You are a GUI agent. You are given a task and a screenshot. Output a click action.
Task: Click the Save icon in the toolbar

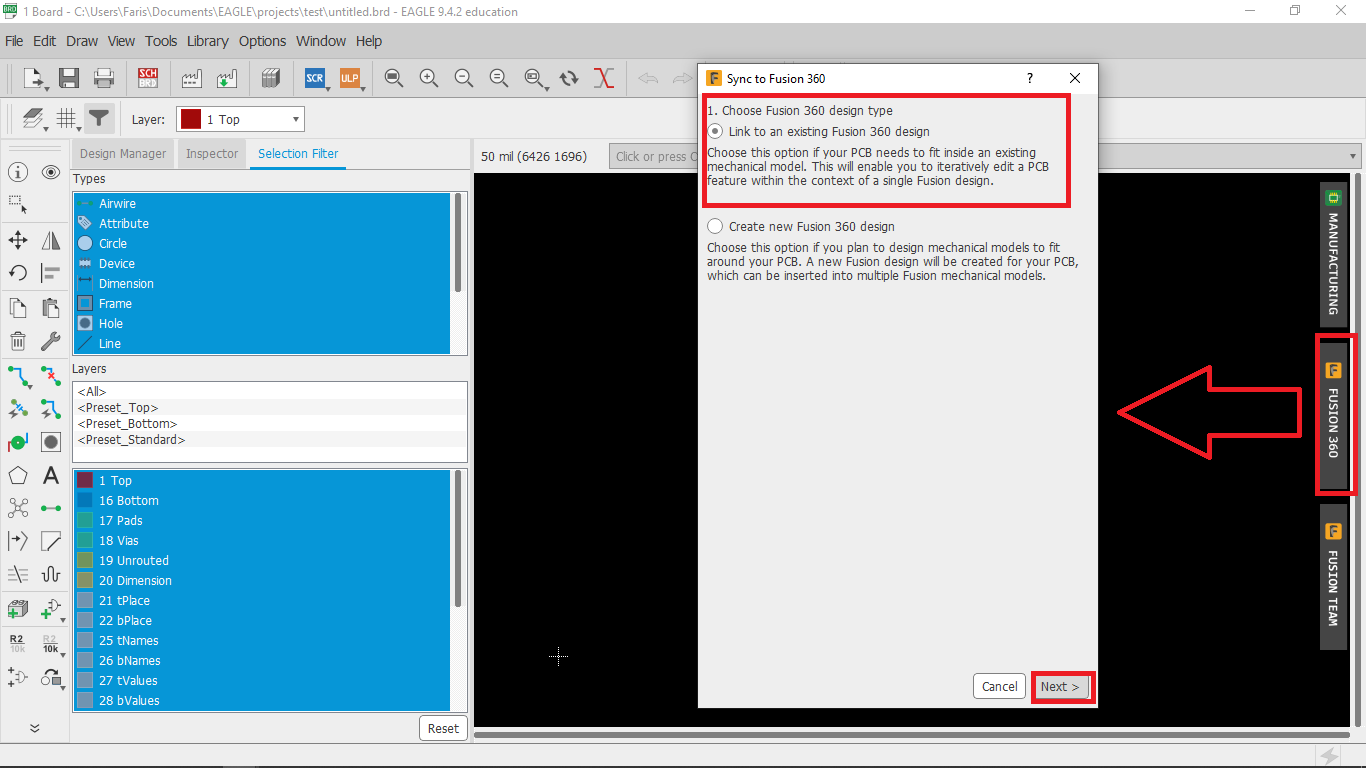(69, 78)
